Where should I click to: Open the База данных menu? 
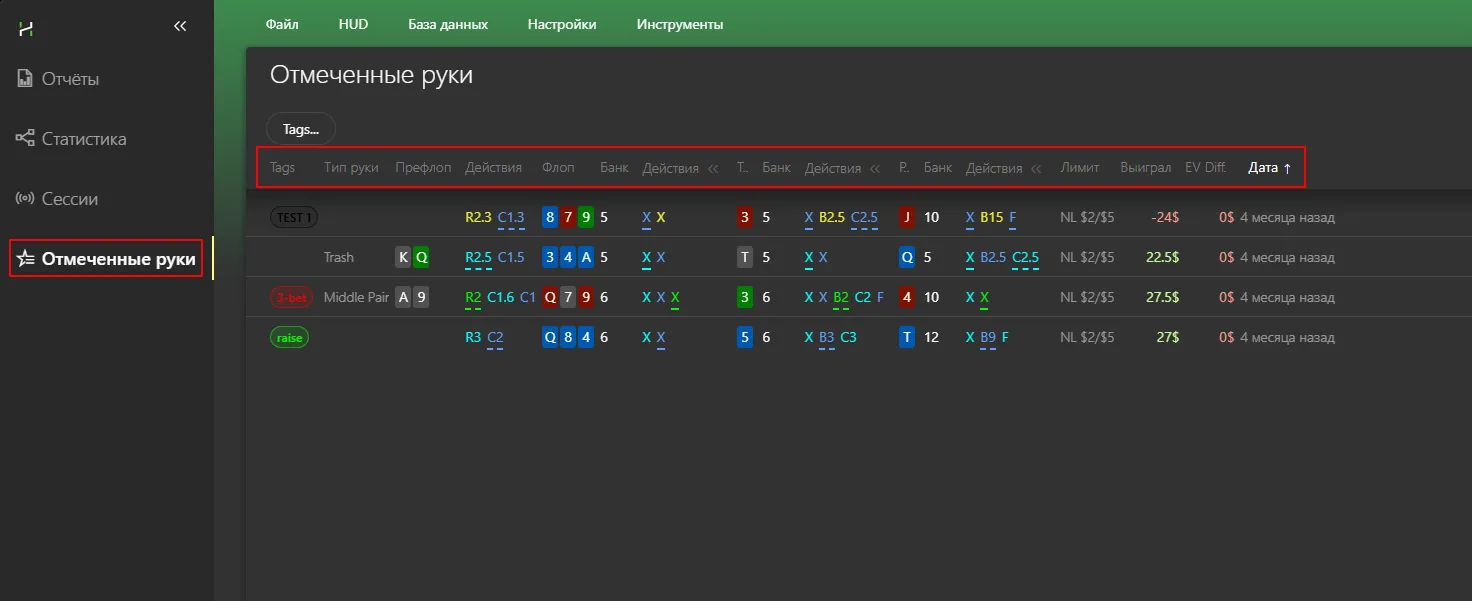[448, 24]
